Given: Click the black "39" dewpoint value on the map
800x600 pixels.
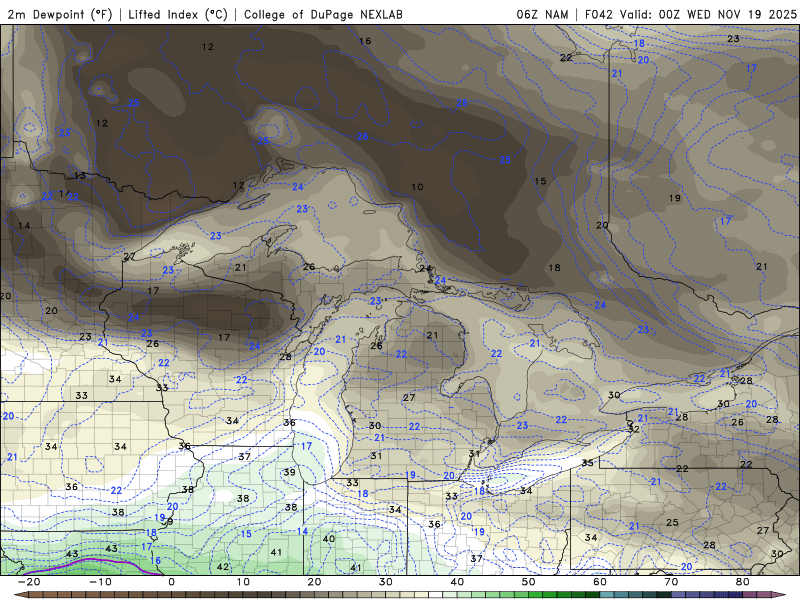Looking at the screenshot, I should coord(289,472).
